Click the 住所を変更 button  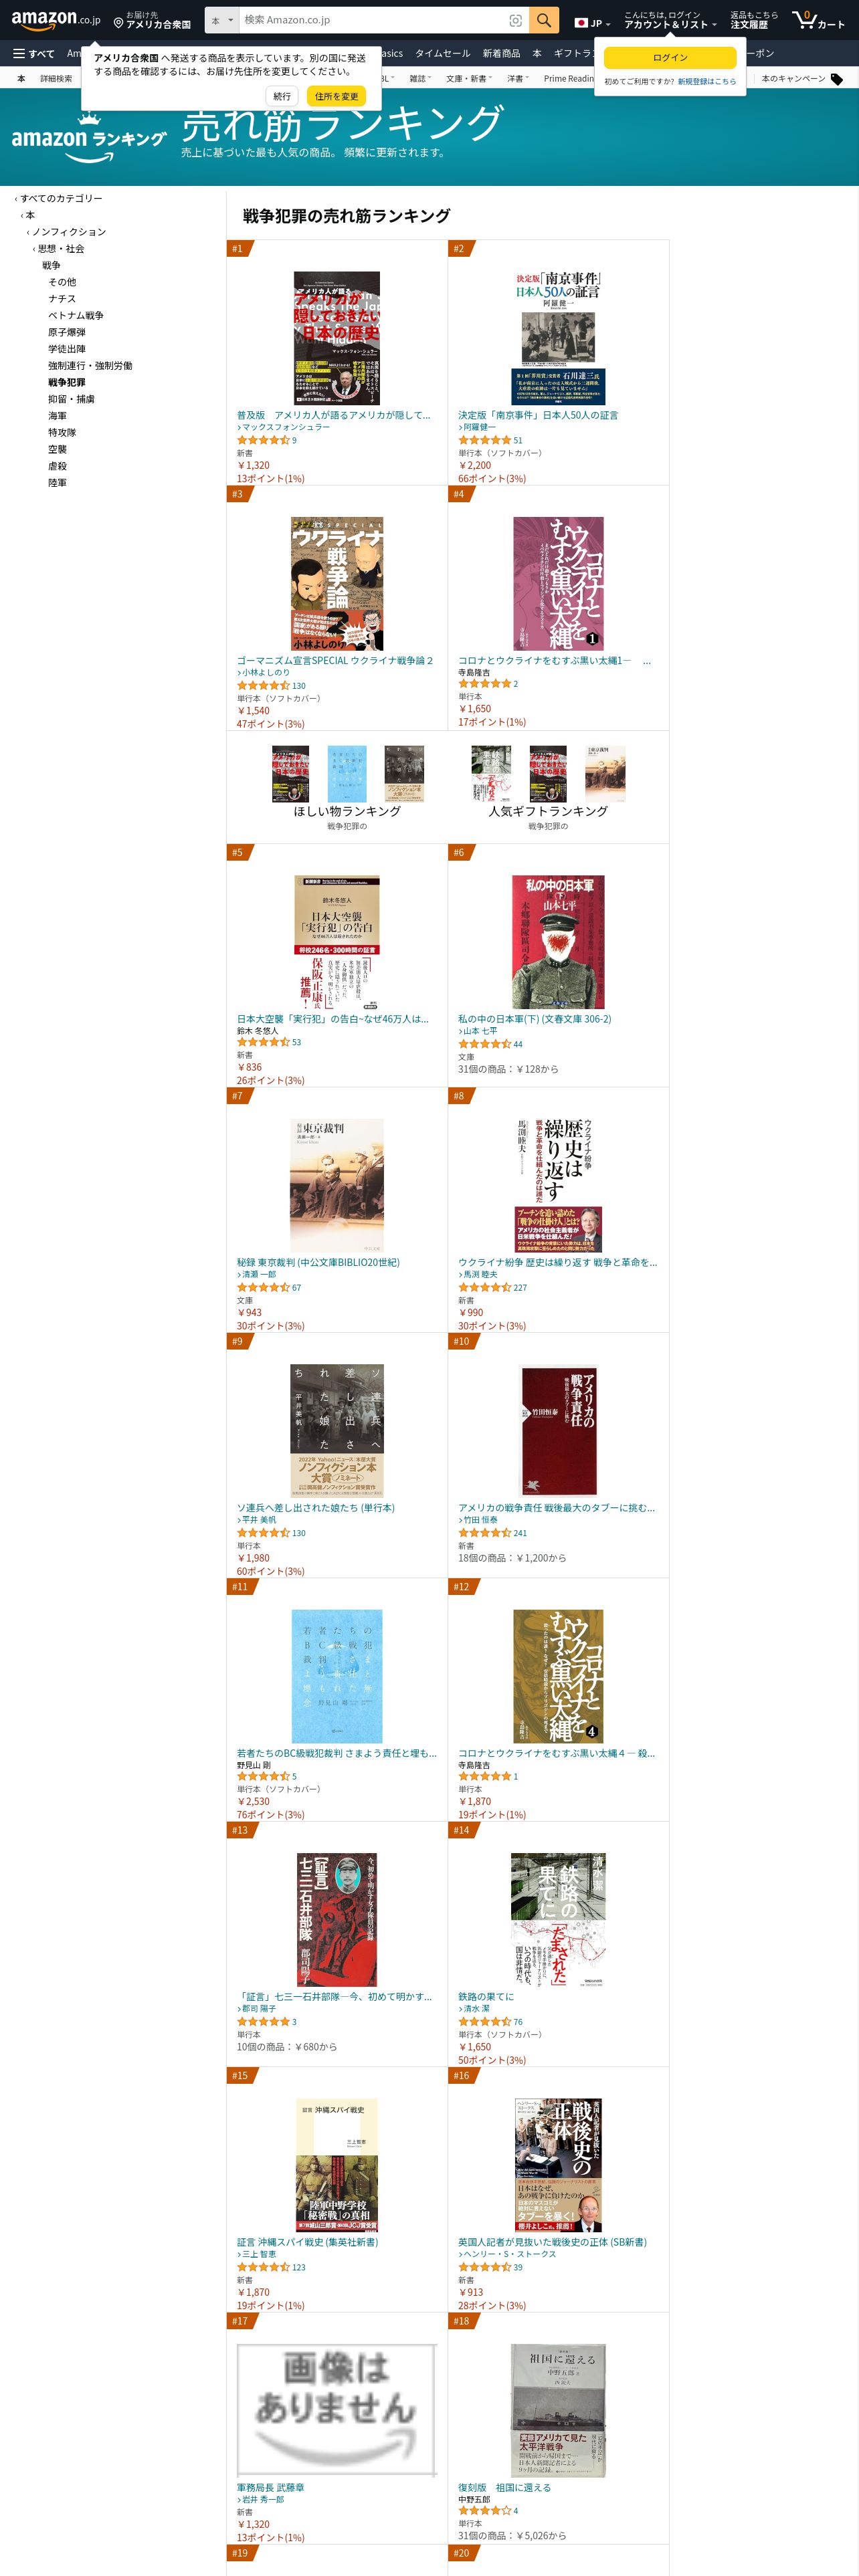pyautogui.click(x=336, y=96)
